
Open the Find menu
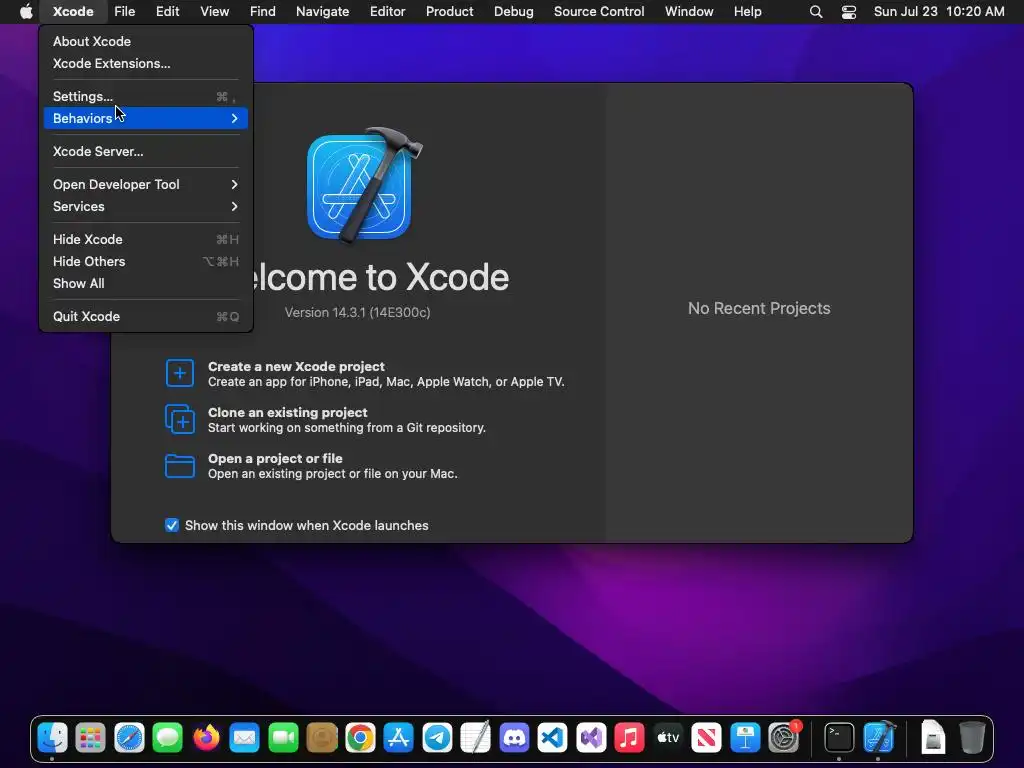pos(263,12)
